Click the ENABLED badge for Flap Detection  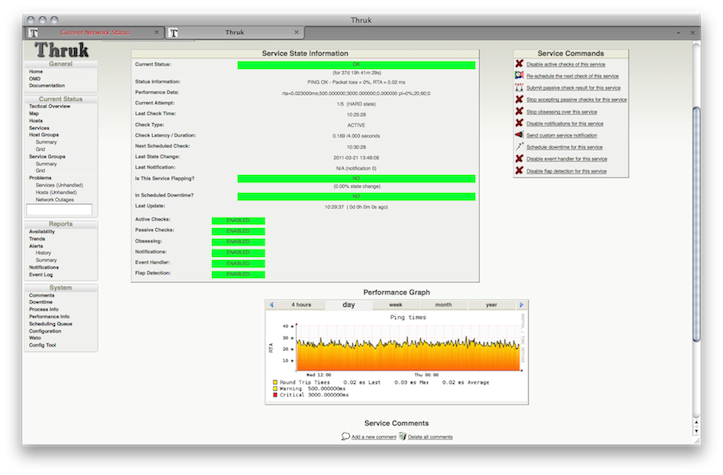(238, 274)
